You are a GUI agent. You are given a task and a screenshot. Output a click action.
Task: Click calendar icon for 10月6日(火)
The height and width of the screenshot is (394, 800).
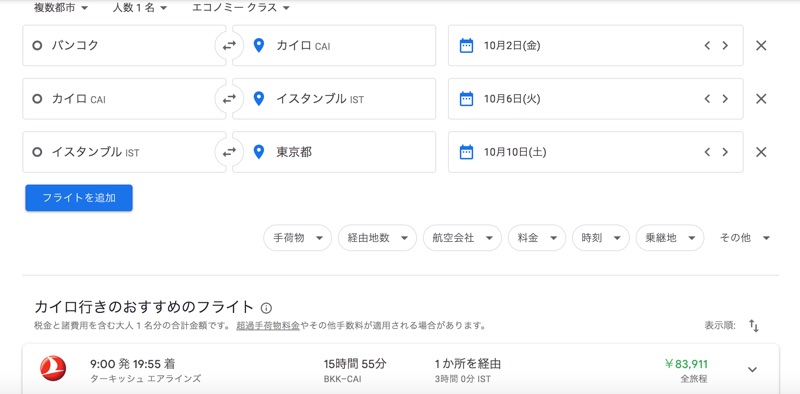pos(466,98)
